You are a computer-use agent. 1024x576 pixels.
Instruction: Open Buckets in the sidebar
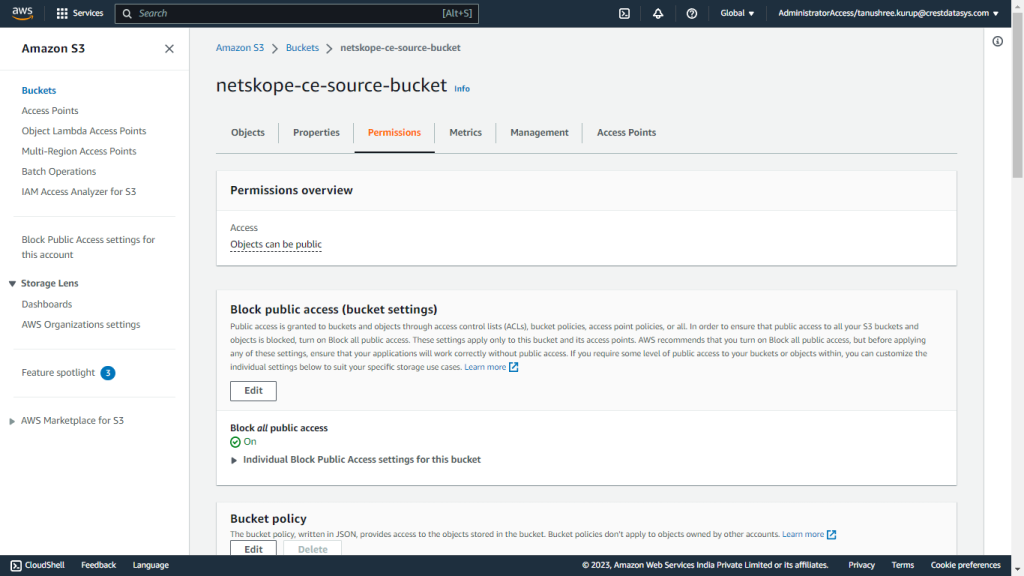39,91
